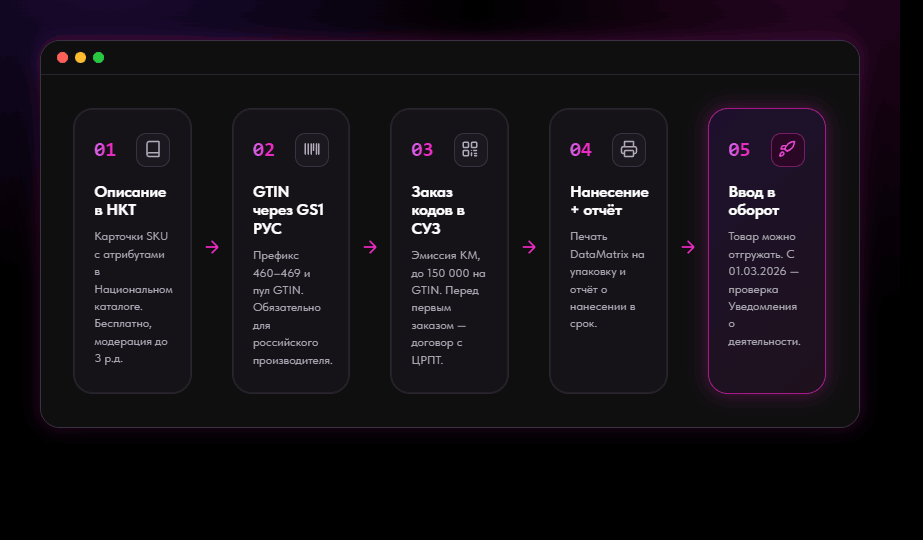Click the pink arrow between steps 03 and 04
Screen dimensions: 923x540
coord(529,247)
